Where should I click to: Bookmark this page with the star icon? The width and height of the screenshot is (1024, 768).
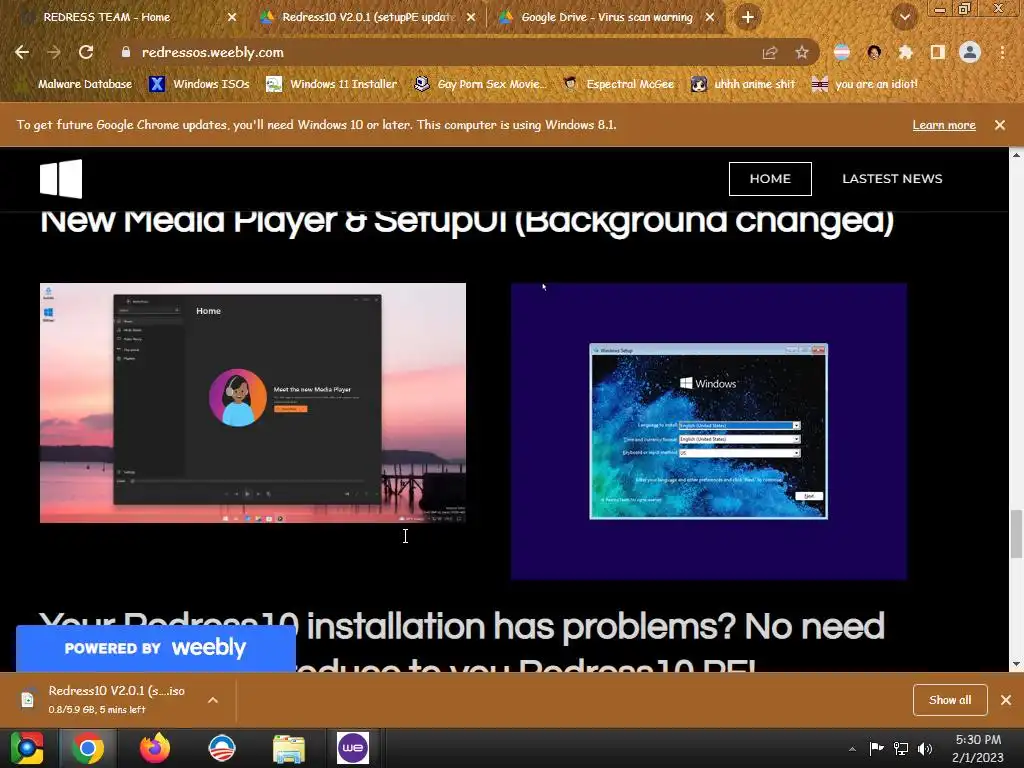tap(801, 53)
